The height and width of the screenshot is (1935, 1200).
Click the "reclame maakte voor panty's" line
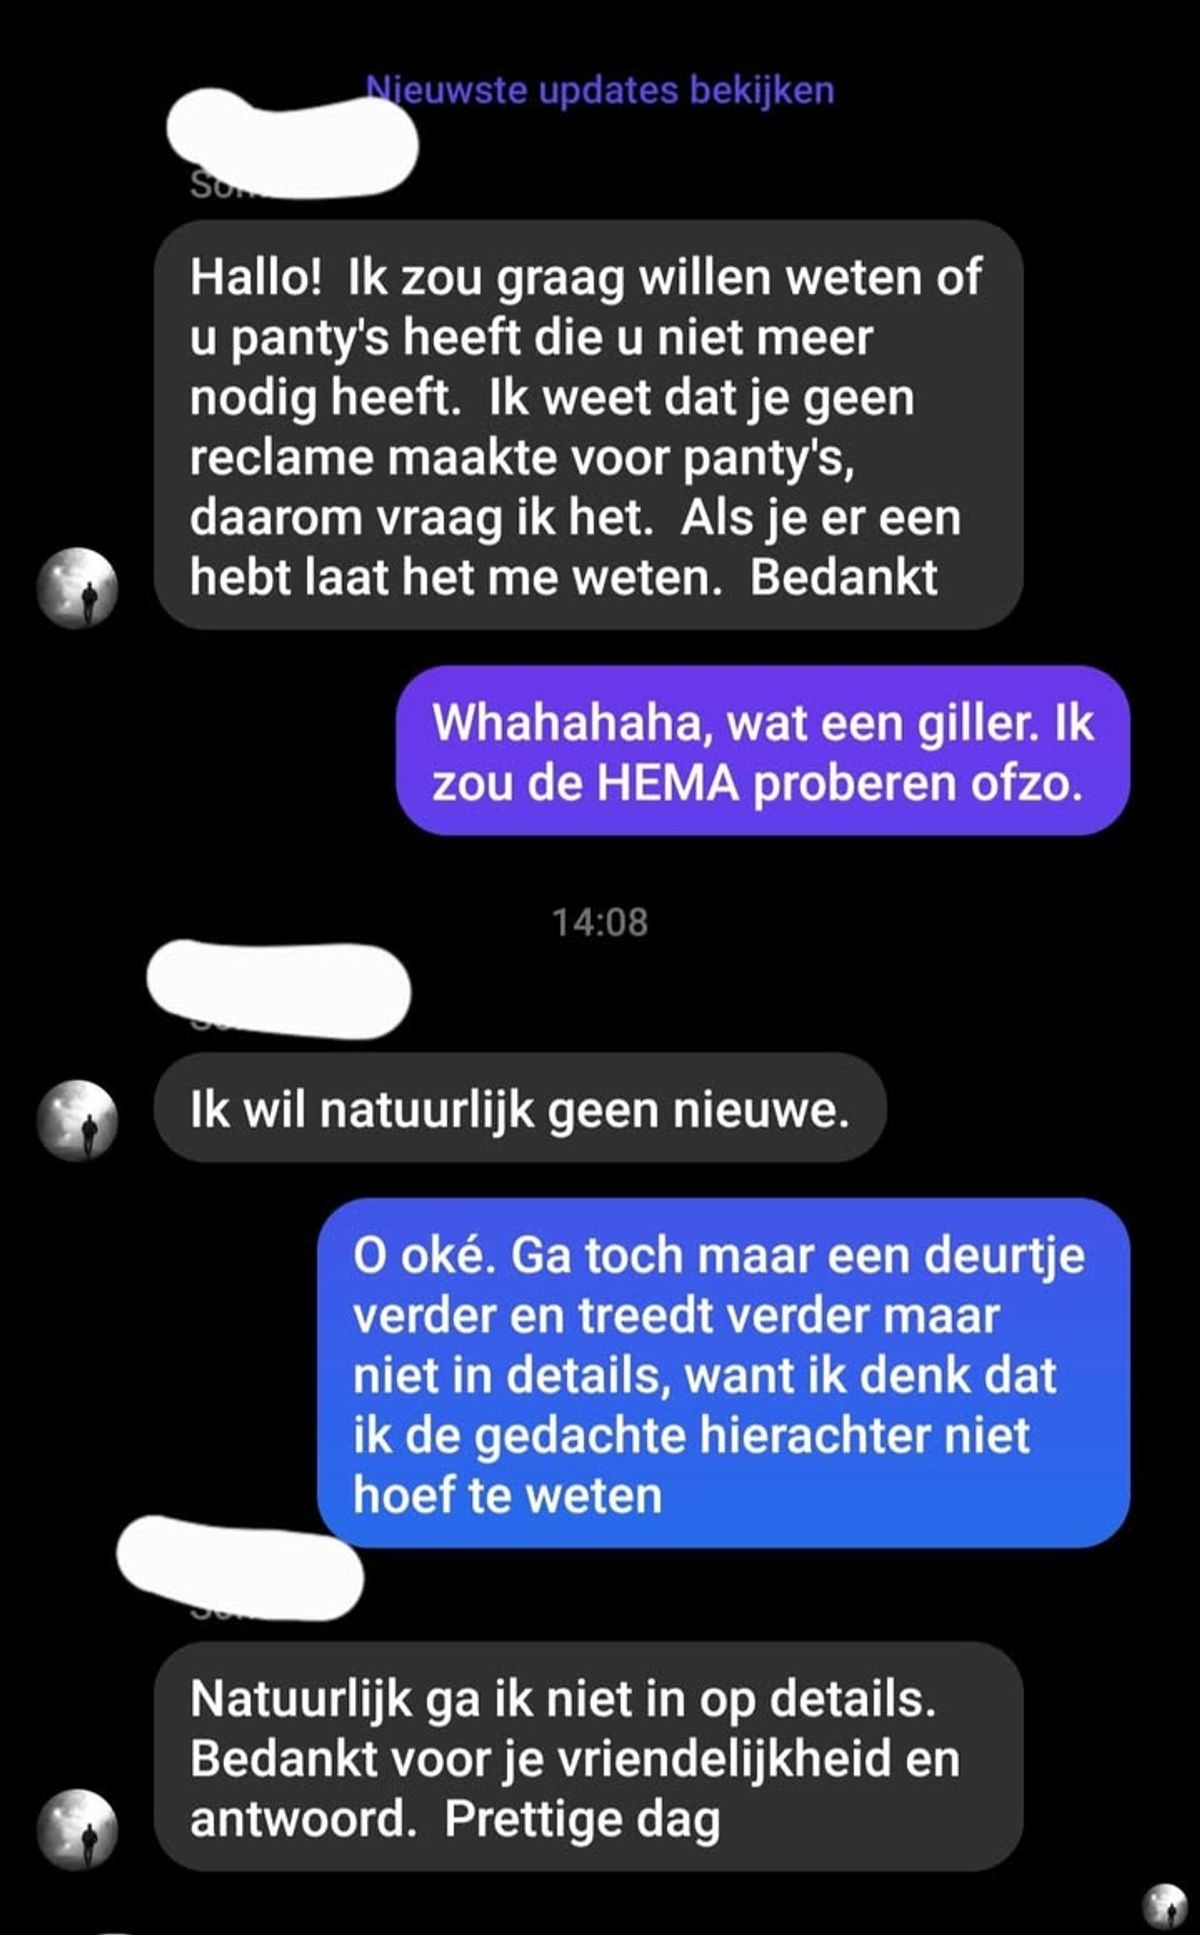coord(522,458)
